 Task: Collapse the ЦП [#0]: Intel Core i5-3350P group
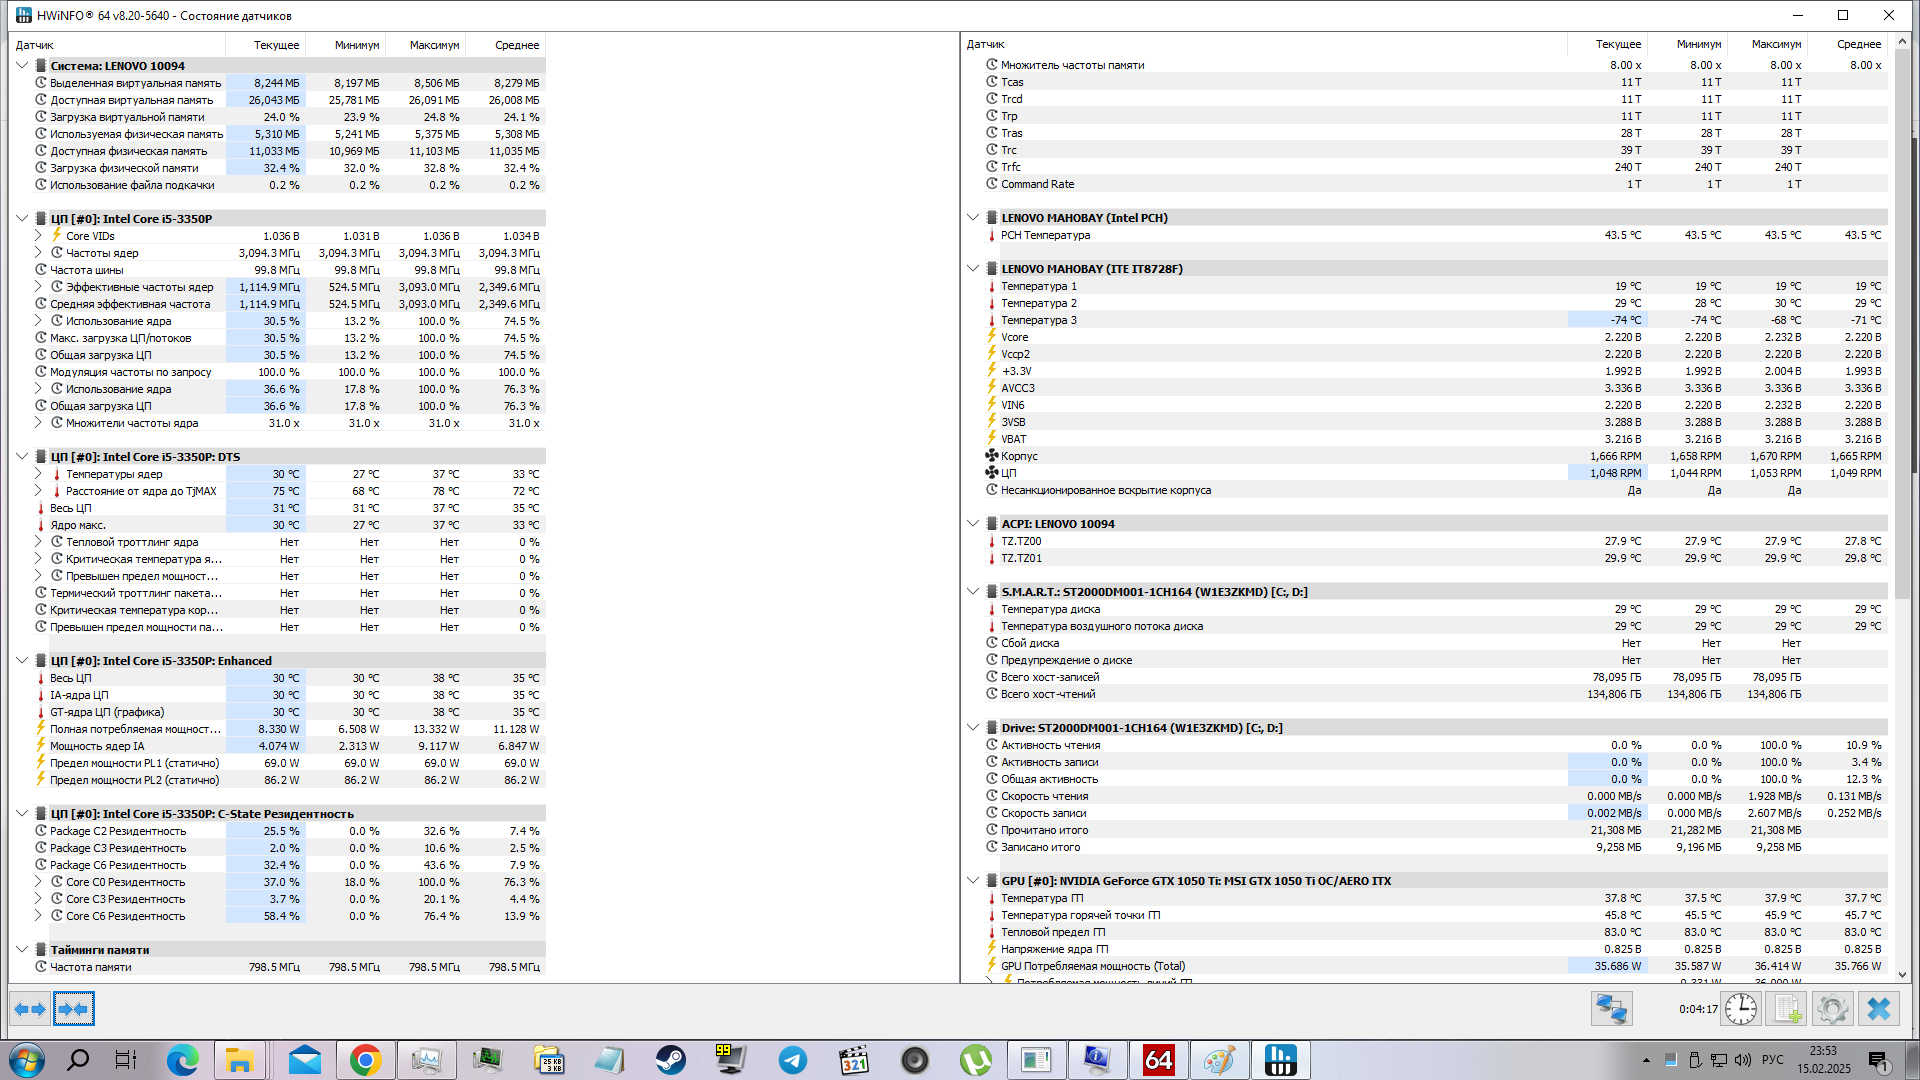(22, 219)
